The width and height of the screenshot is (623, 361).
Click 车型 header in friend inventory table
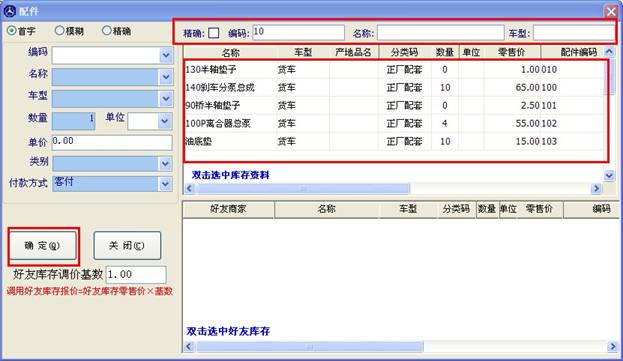pyautogui.click(x=408, y=209)
